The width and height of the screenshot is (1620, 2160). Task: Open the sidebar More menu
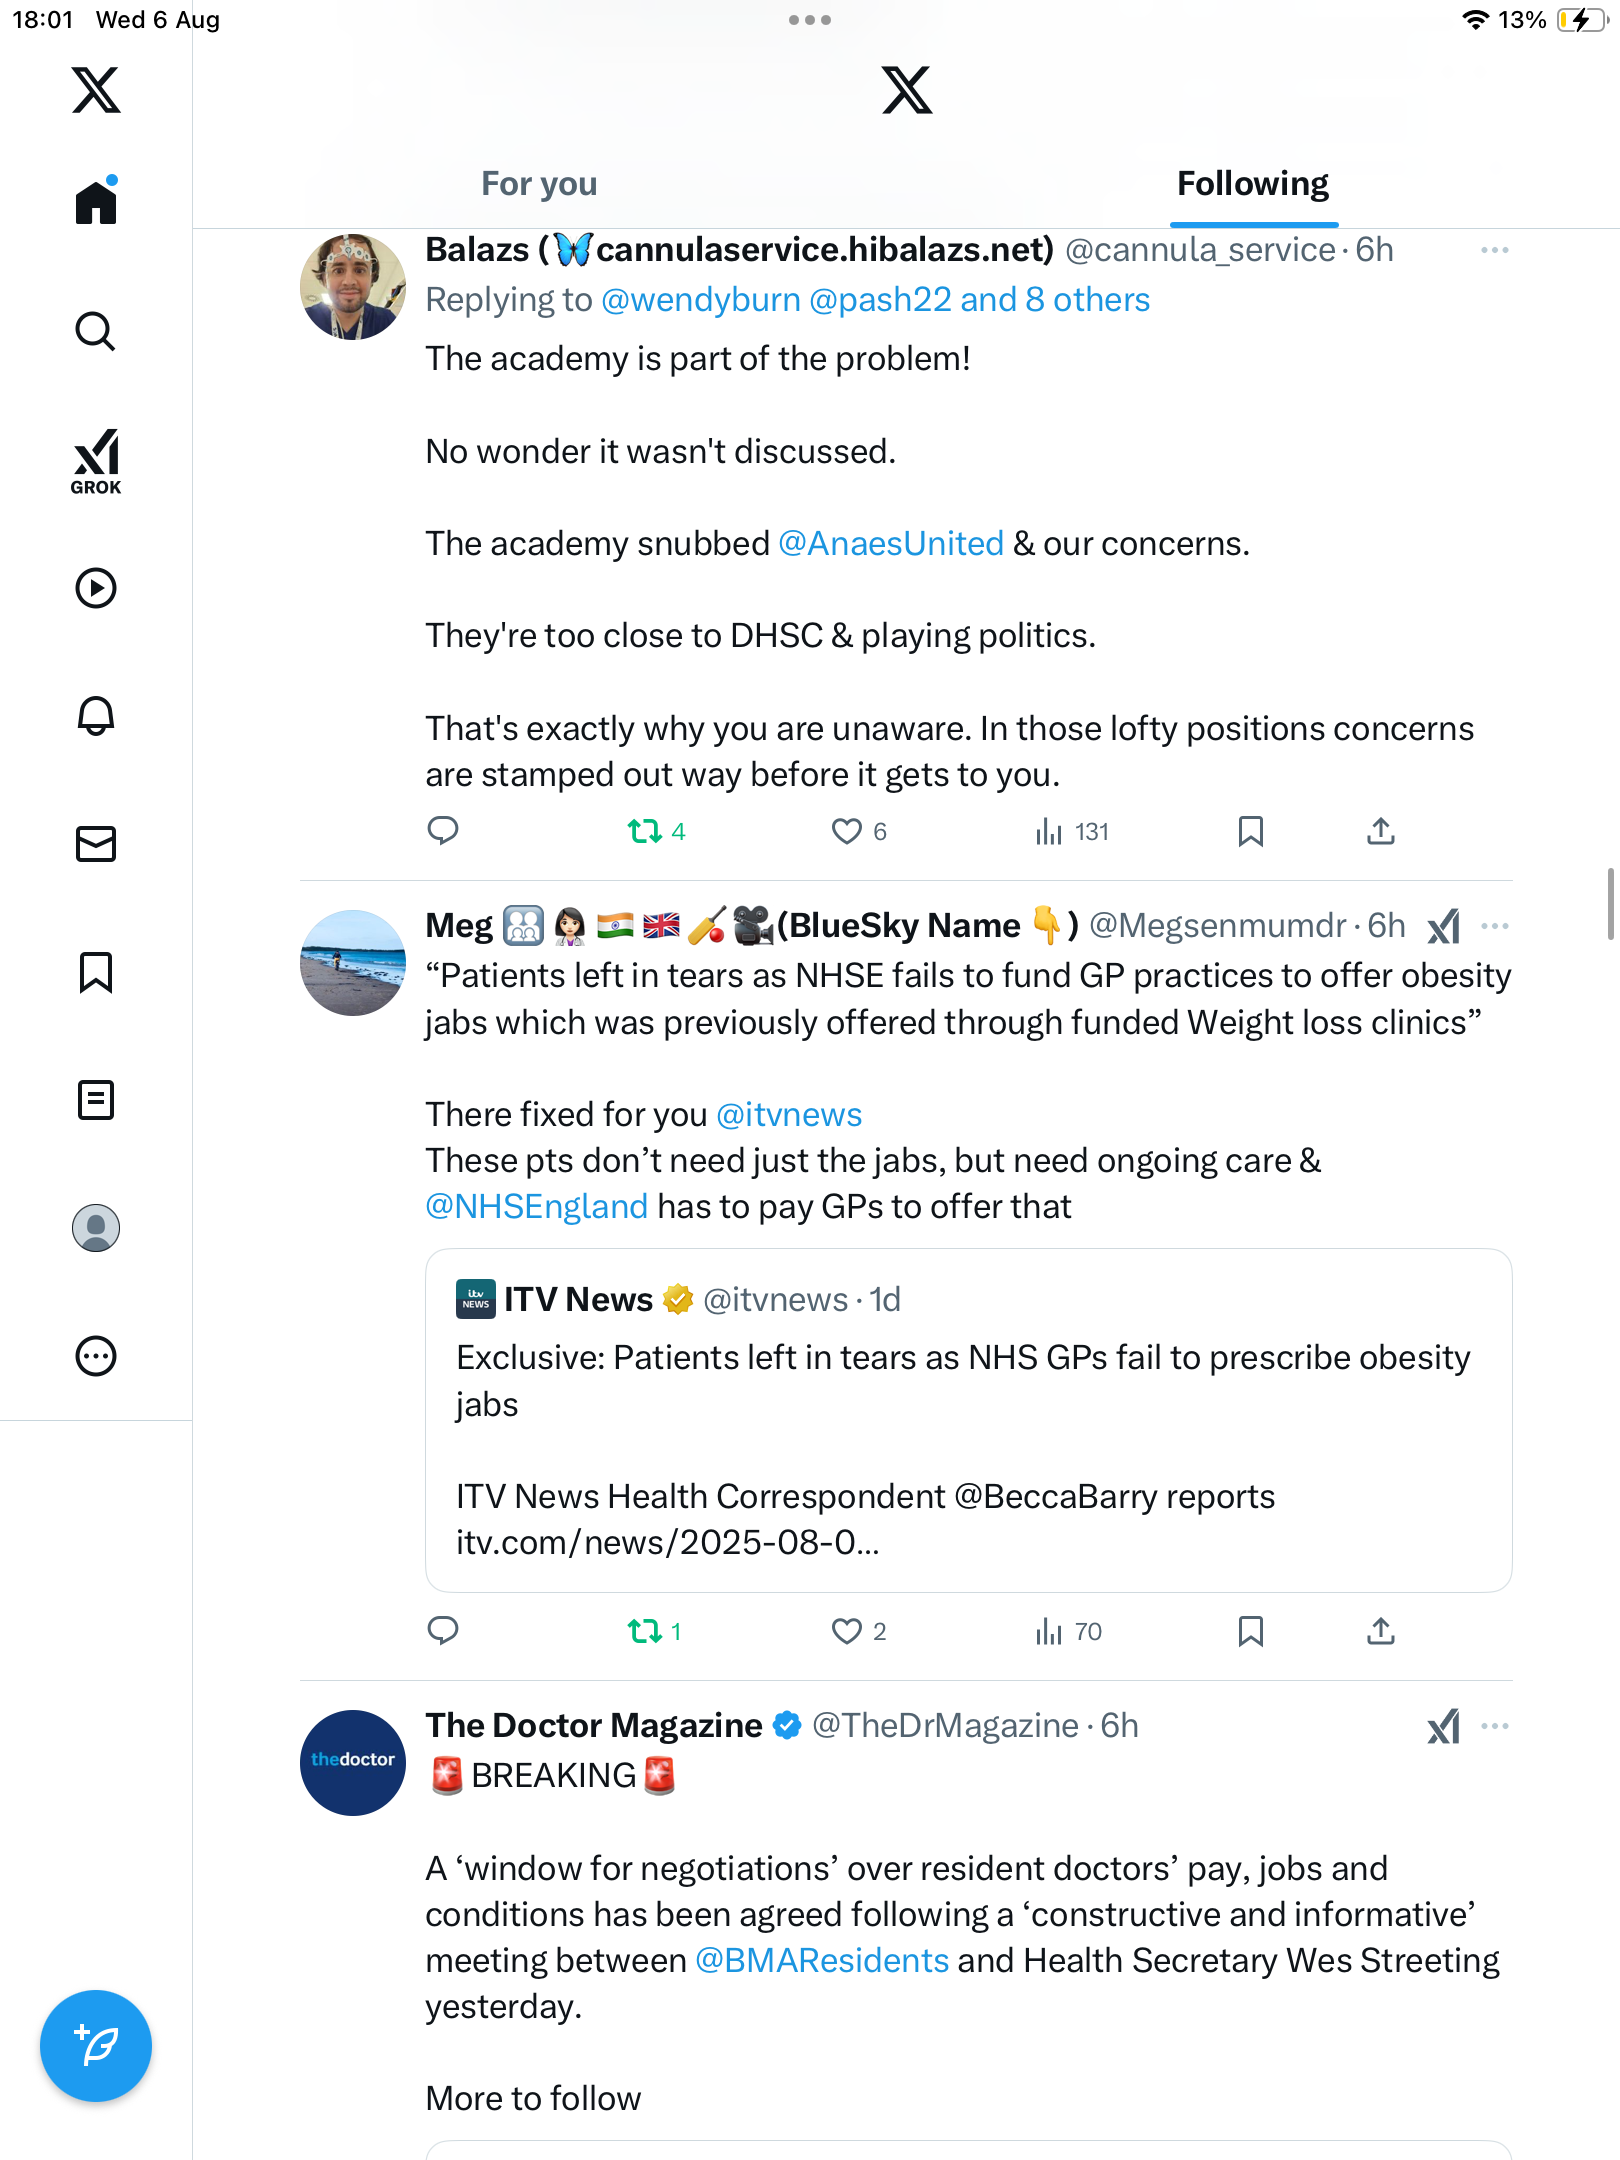point(96,1356)
